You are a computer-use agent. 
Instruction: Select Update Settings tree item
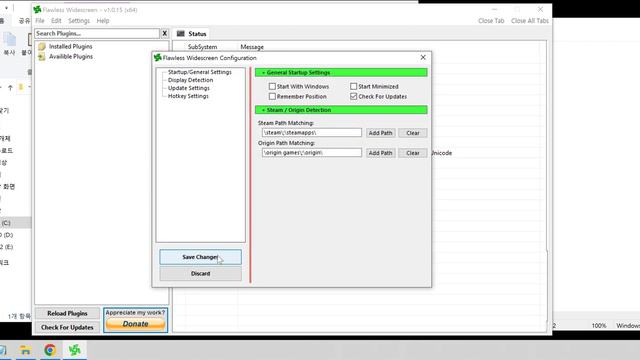(189, 88)
